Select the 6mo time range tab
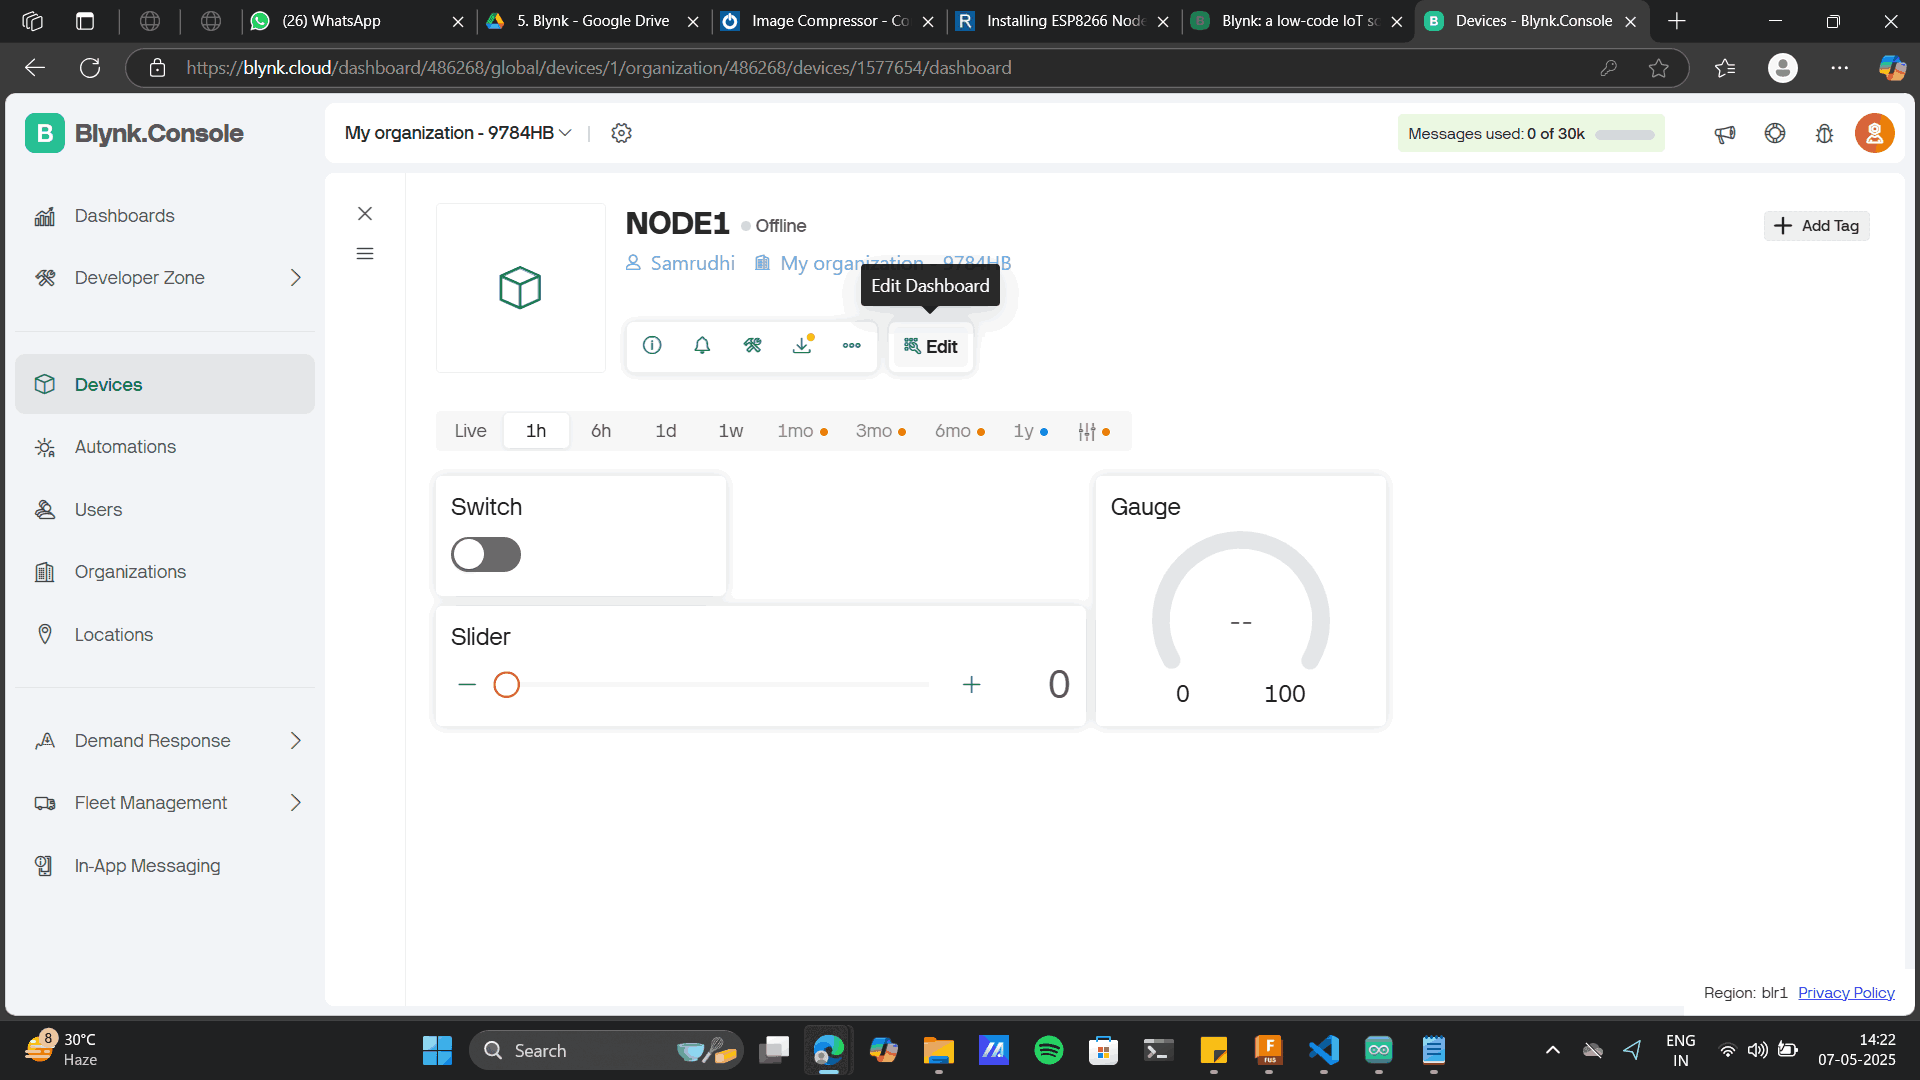 [x=959, y=431]
